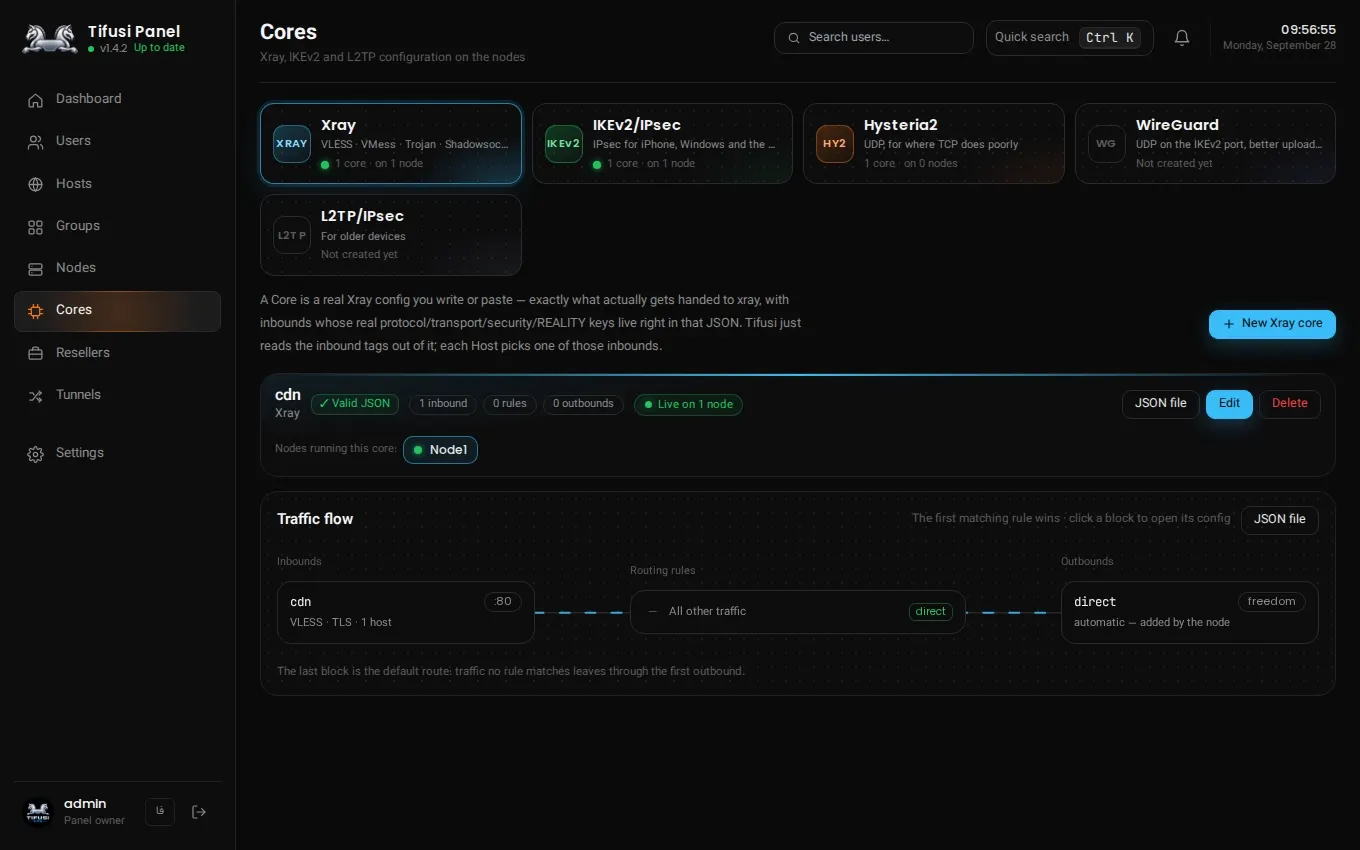Focus the Search users field

click(x=874, y=38)
